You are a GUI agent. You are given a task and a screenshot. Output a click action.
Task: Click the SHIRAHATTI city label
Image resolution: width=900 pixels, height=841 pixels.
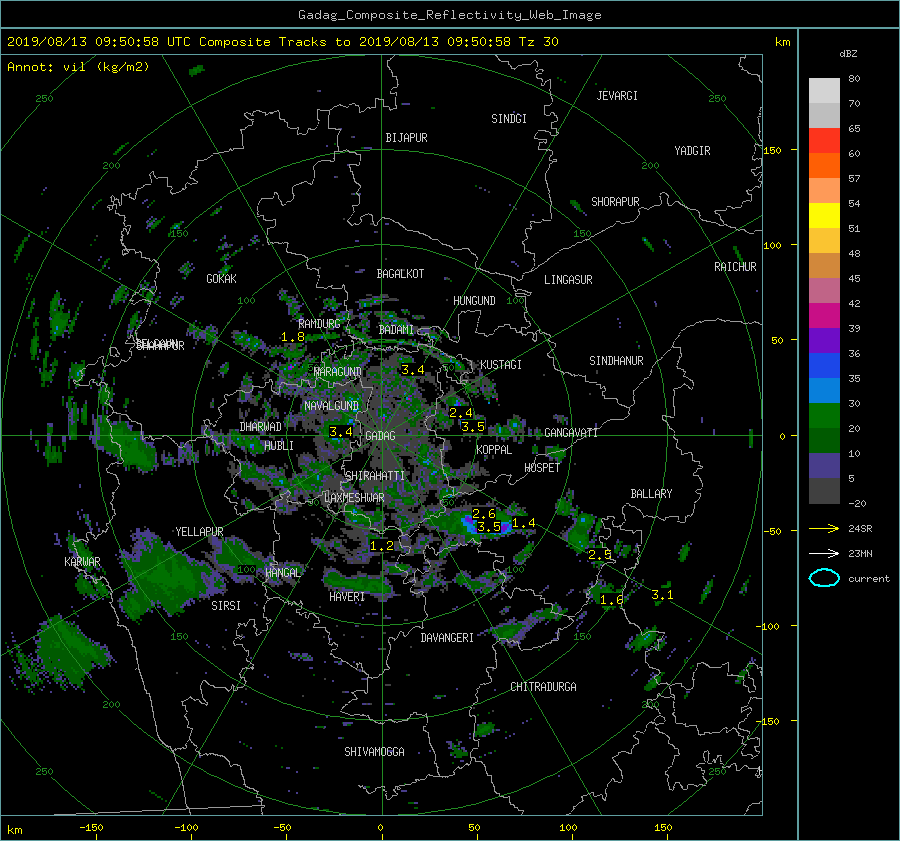[375, 476]
